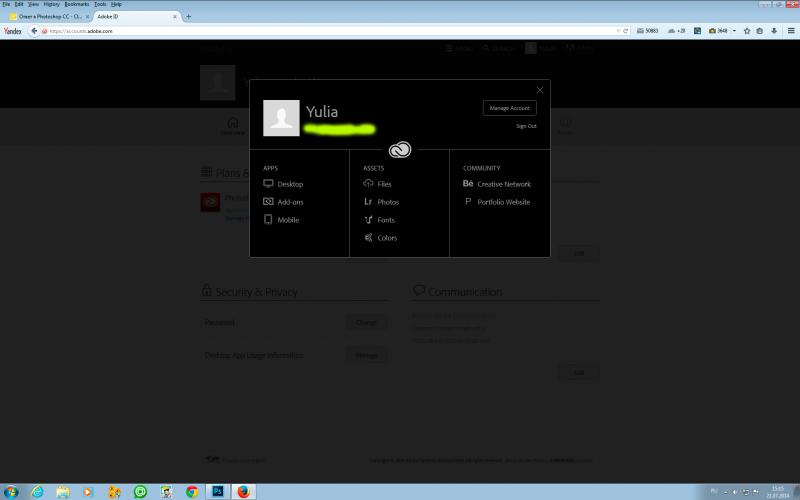Image resolution: width=800 pixels, height=500 pixels.
Task: Open a new browser tab
Action: click(x=188, y=17)
